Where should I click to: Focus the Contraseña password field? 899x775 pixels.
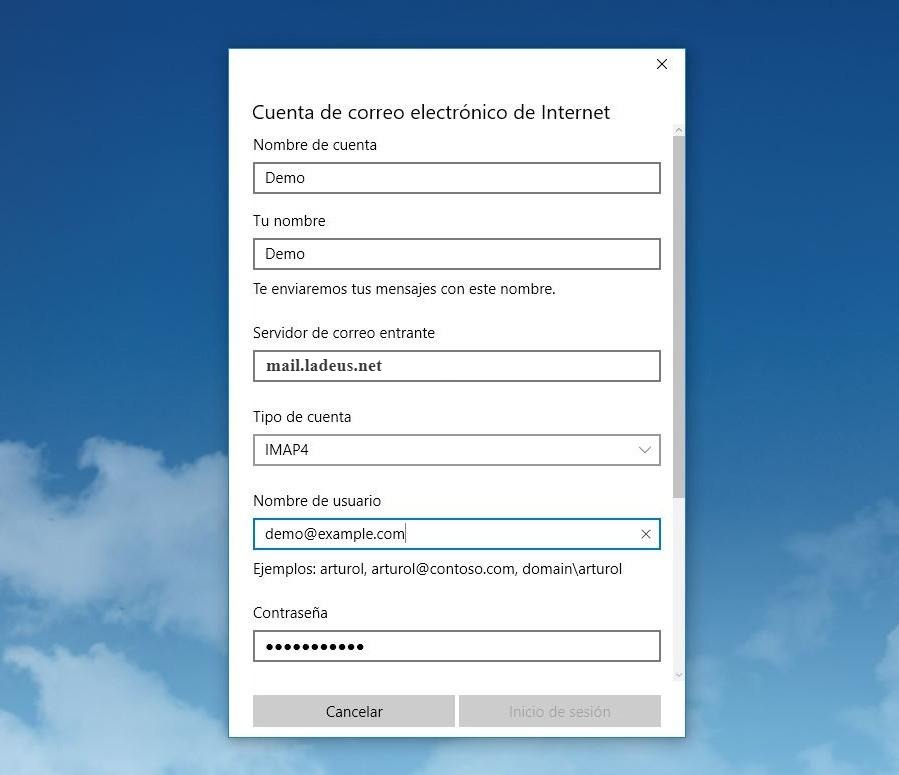coord(456,646)
